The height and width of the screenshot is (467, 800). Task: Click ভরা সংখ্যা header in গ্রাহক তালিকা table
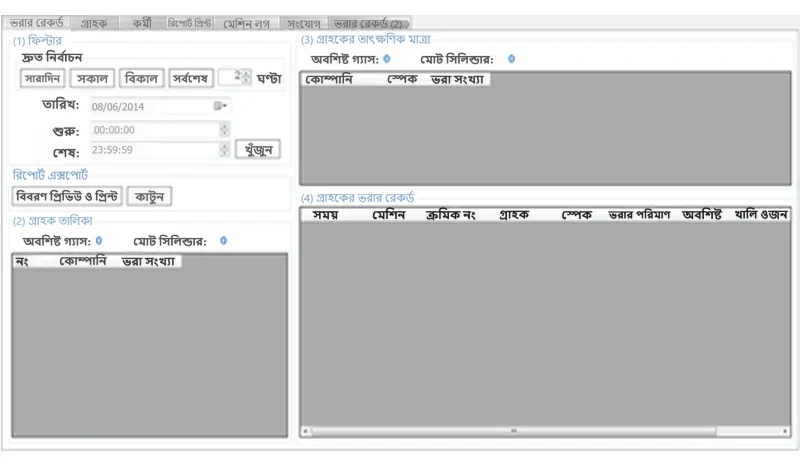148,262
